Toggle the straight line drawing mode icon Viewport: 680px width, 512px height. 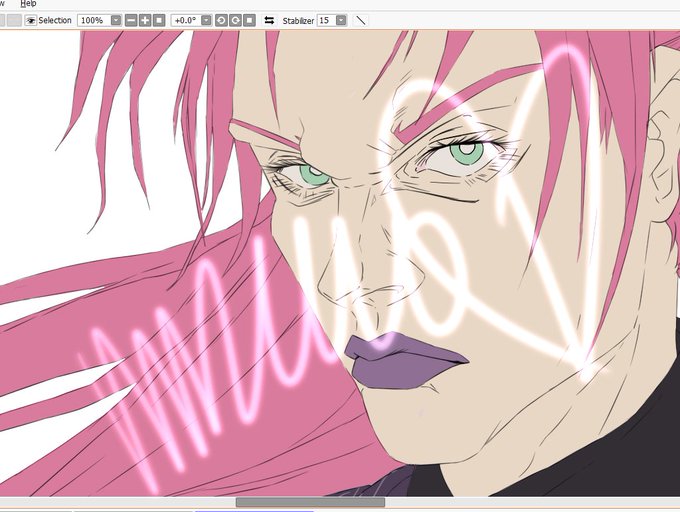pyautogui.click(x=361, y=20)
